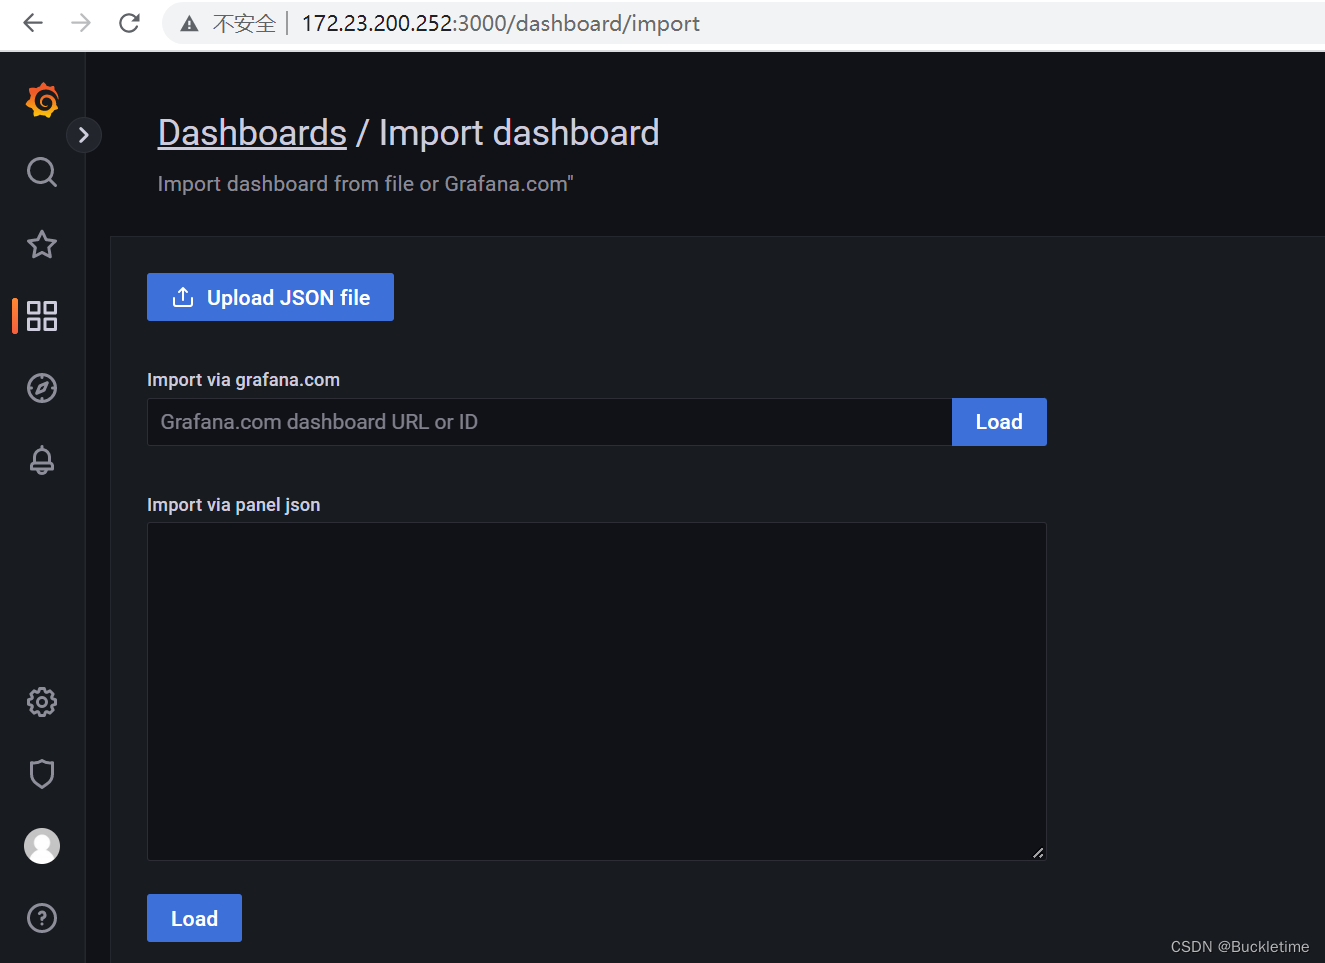Open the Explore compass icon
This screenshot has width=1325, height=963.
coord(42,388)
